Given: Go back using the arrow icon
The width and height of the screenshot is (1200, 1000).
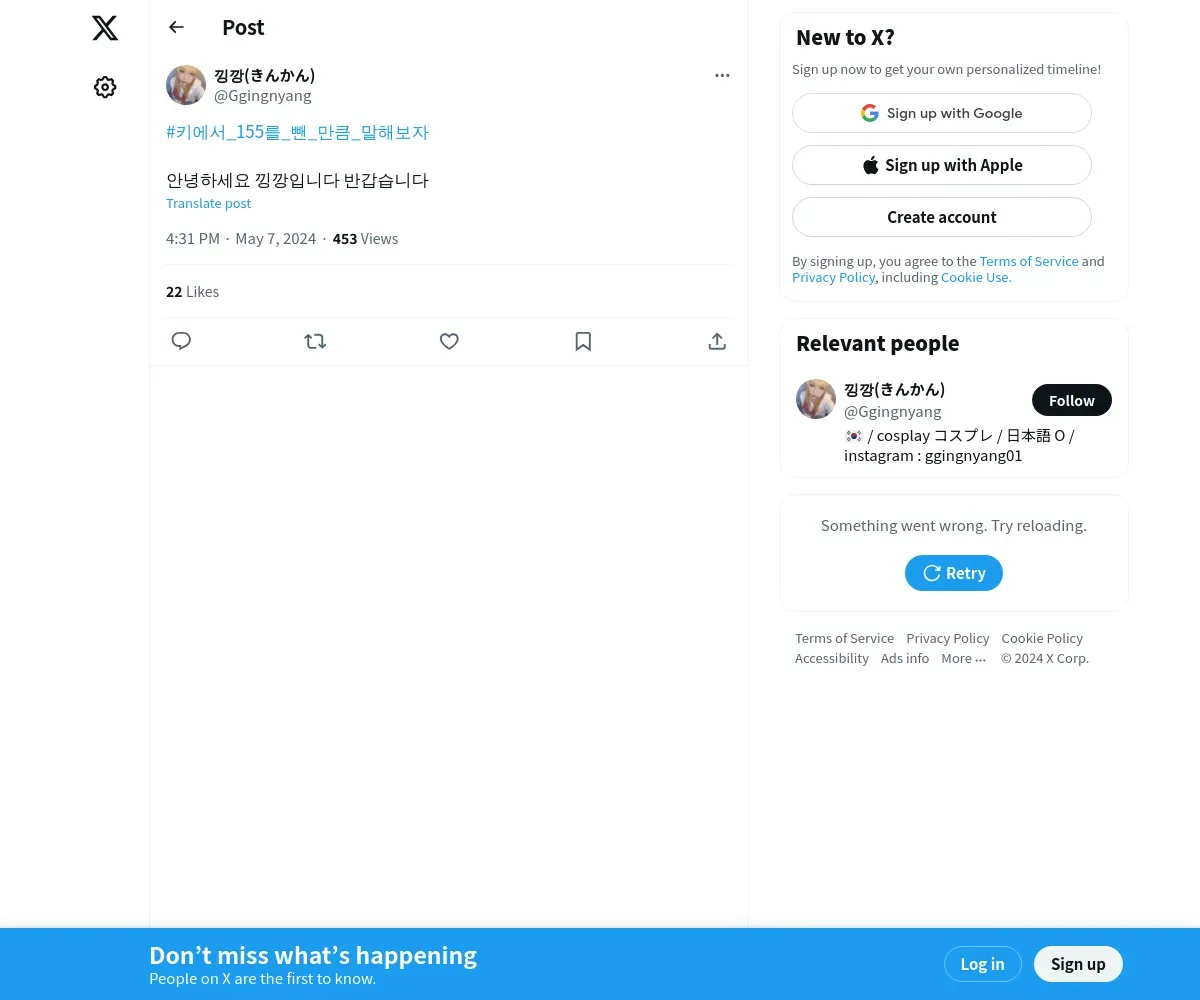Looking at the screenshot, I should (x=177, y=27).
